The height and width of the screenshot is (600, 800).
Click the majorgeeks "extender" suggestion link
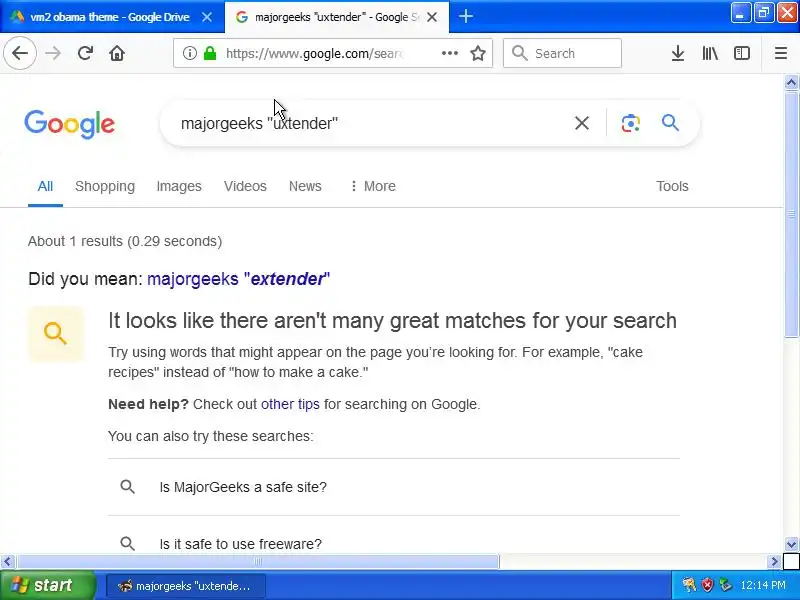238,279
